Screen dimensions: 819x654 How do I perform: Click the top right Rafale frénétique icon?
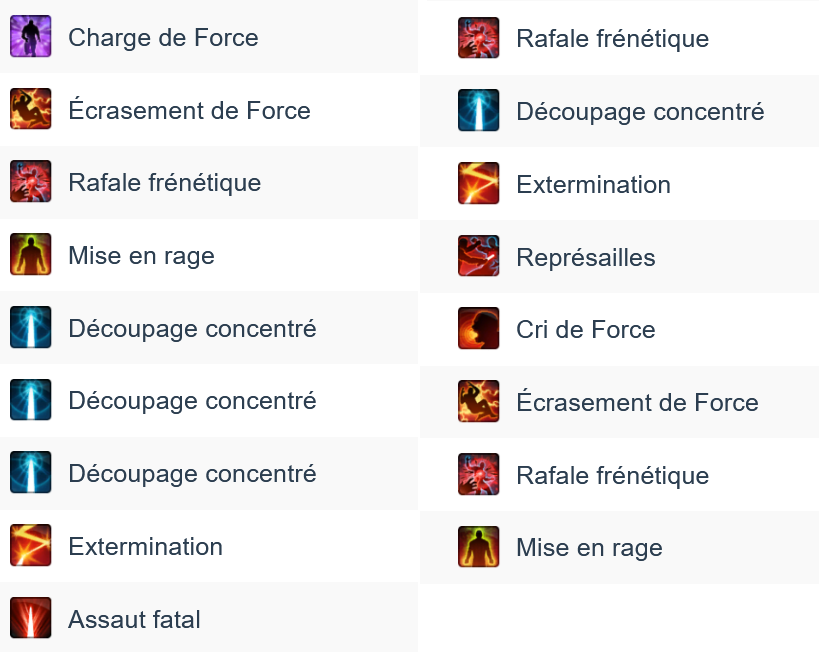point(478,38)
